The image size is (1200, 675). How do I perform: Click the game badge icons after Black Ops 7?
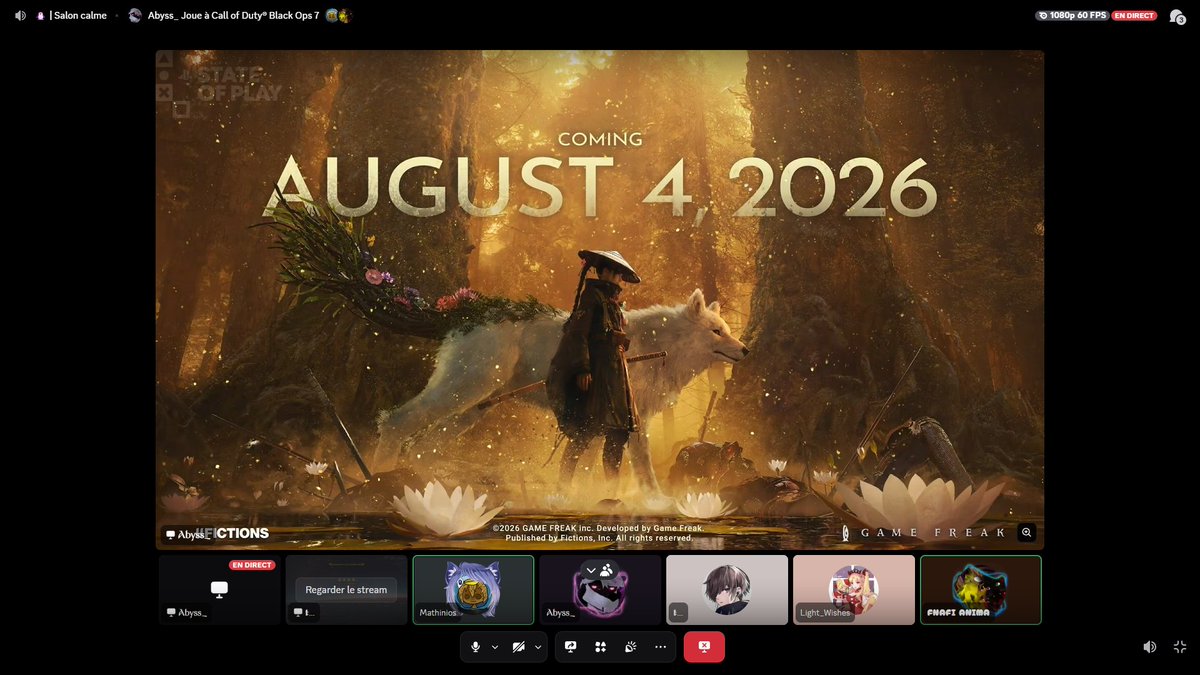coord(338,16)
